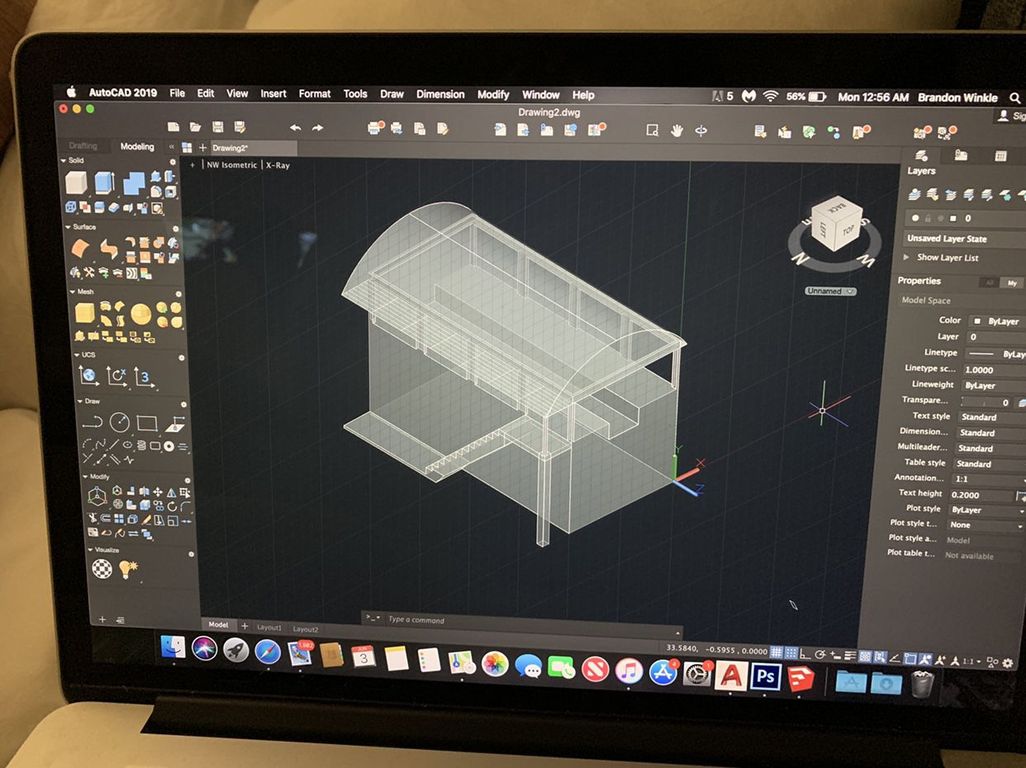The image size is (1026, 768).
Task: Open the Text style dropdown
Action: point(988,417)
